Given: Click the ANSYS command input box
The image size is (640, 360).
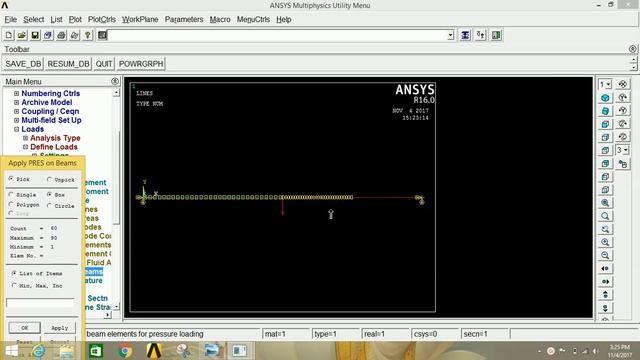Looking at the screenshot, I should [278, 36].
